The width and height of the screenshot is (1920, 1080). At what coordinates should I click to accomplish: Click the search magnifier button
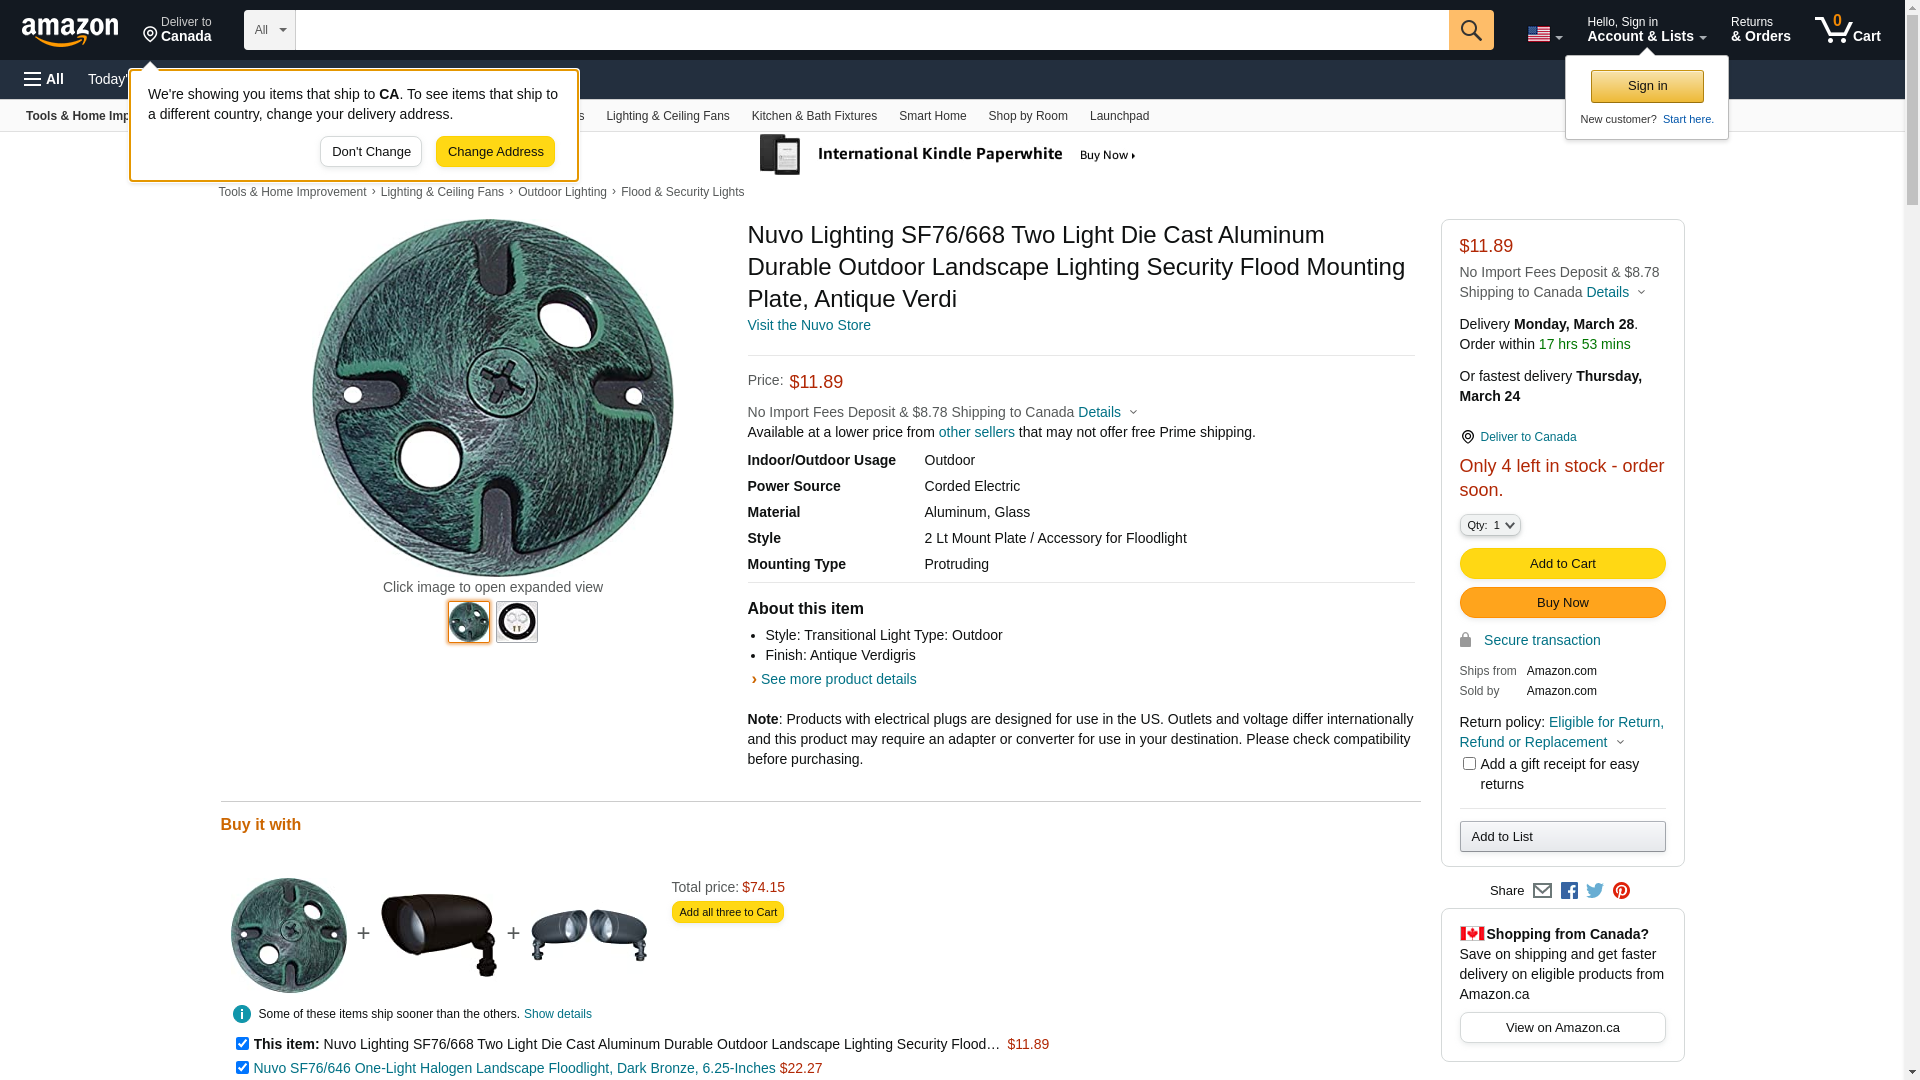click(1470, 30)
